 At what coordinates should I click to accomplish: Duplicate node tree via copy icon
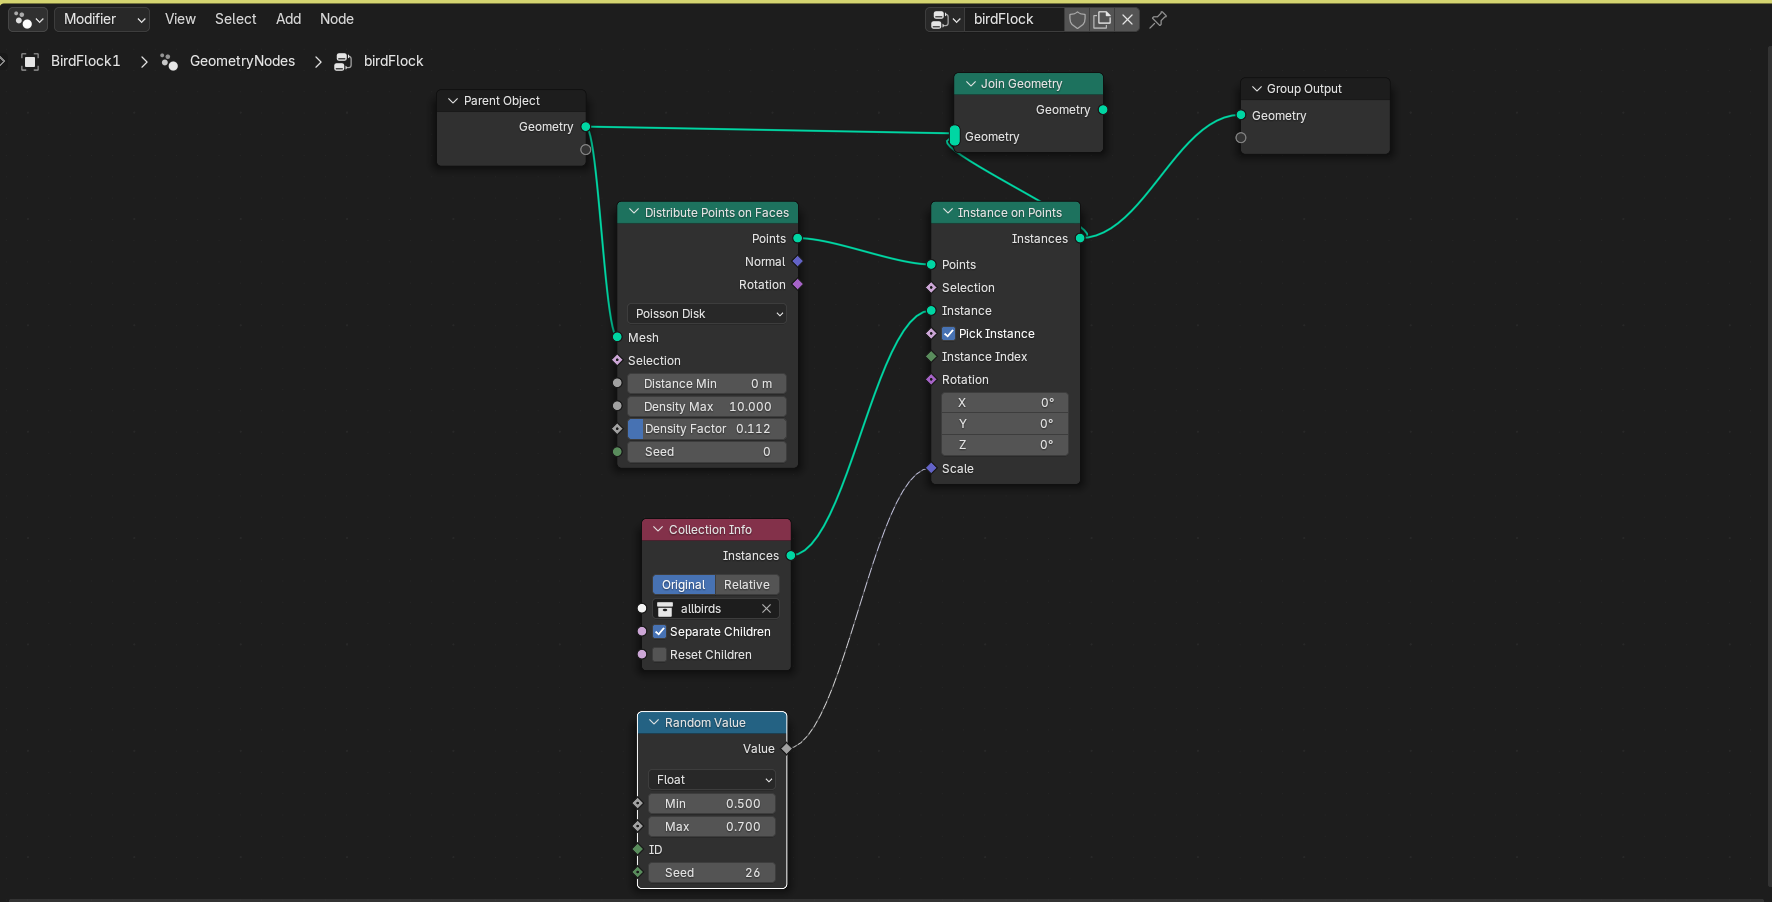tap(1101, 19)
